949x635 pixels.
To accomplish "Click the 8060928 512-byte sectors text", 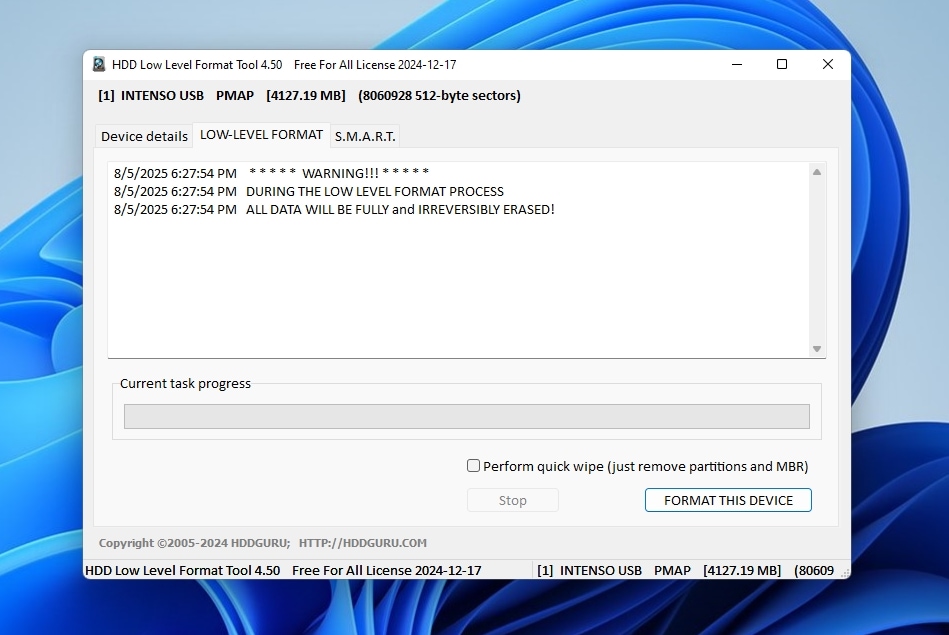I will pyautogui.click(x=439, y=96).
